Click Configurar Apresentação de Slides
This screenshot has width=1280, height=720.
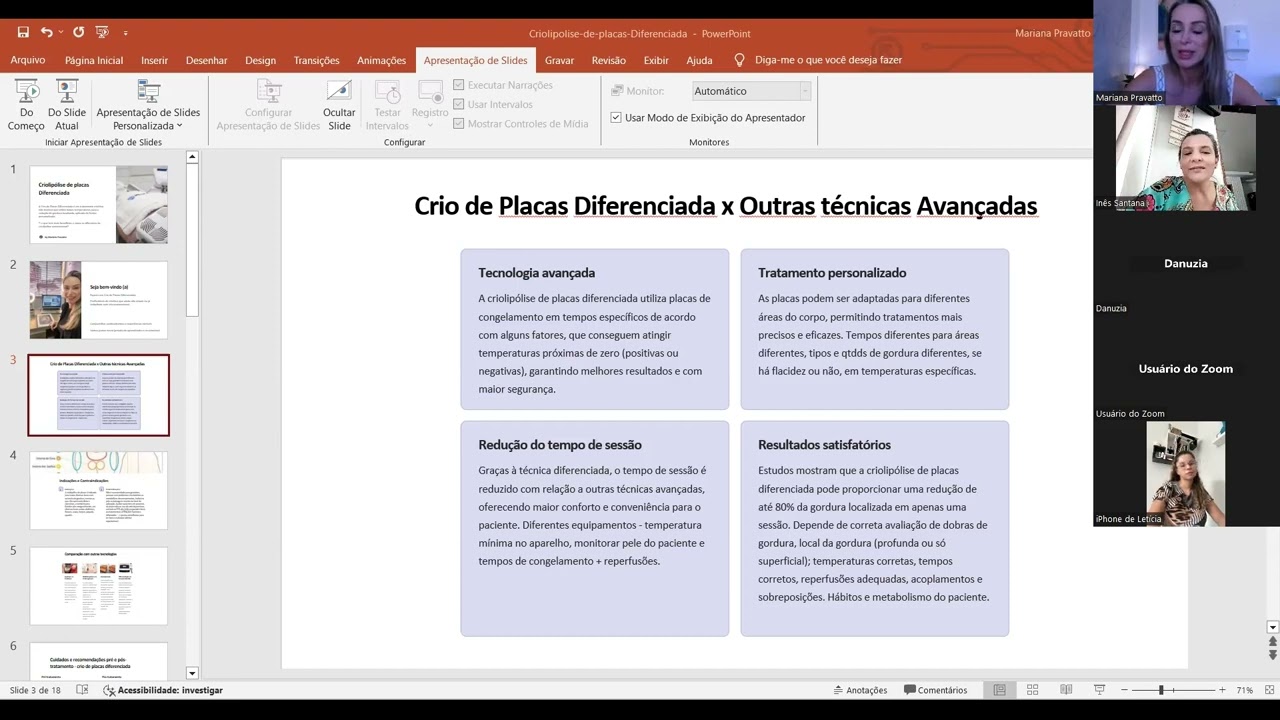click(x=268, y=105)
